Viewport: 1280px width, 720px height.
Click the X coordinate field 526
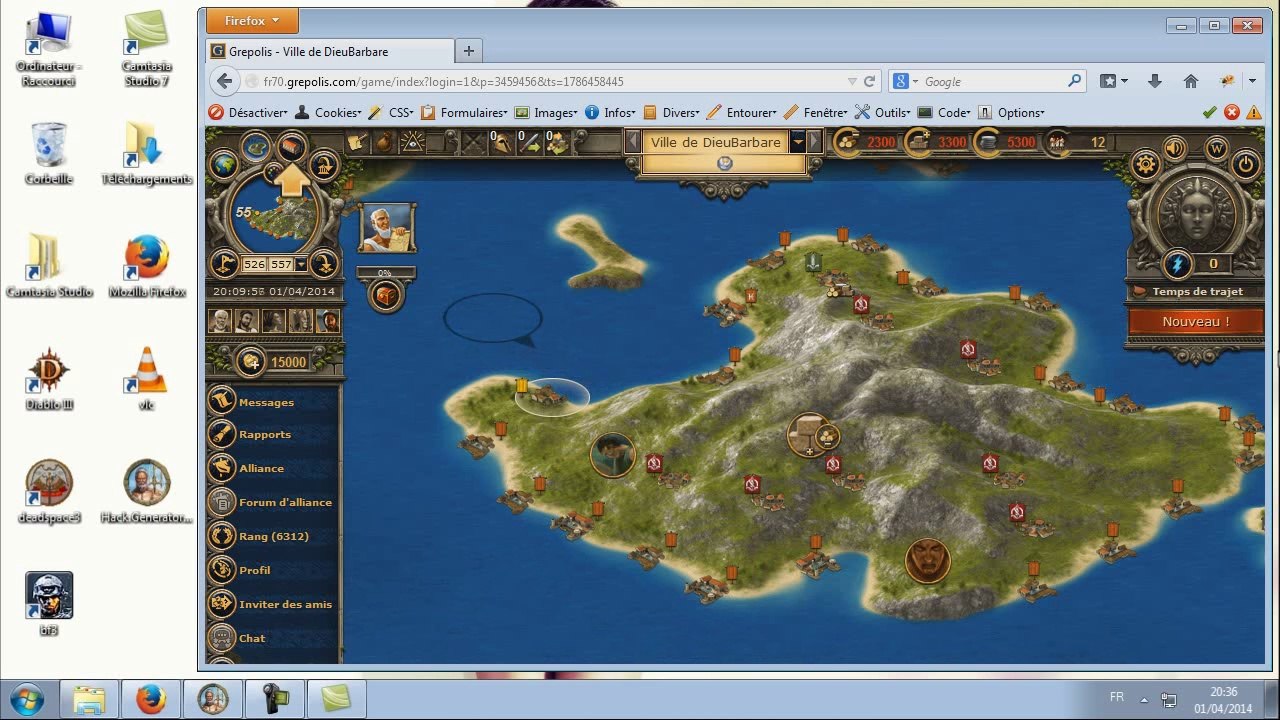[x=254, y=264]
